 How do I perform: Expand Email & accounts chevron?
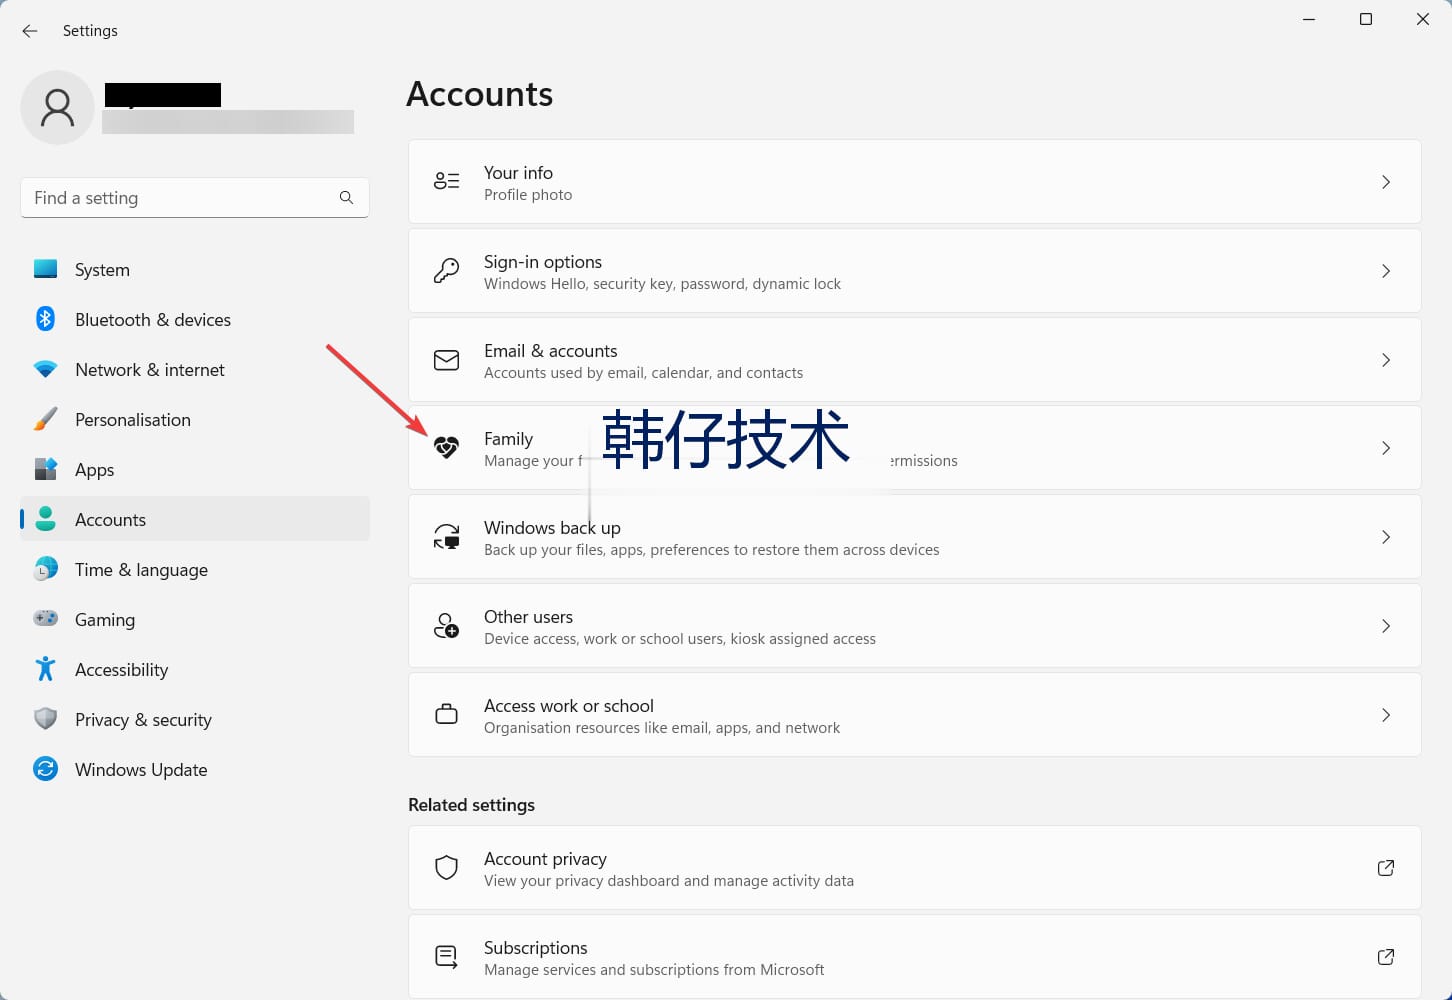pos(1386,360)
